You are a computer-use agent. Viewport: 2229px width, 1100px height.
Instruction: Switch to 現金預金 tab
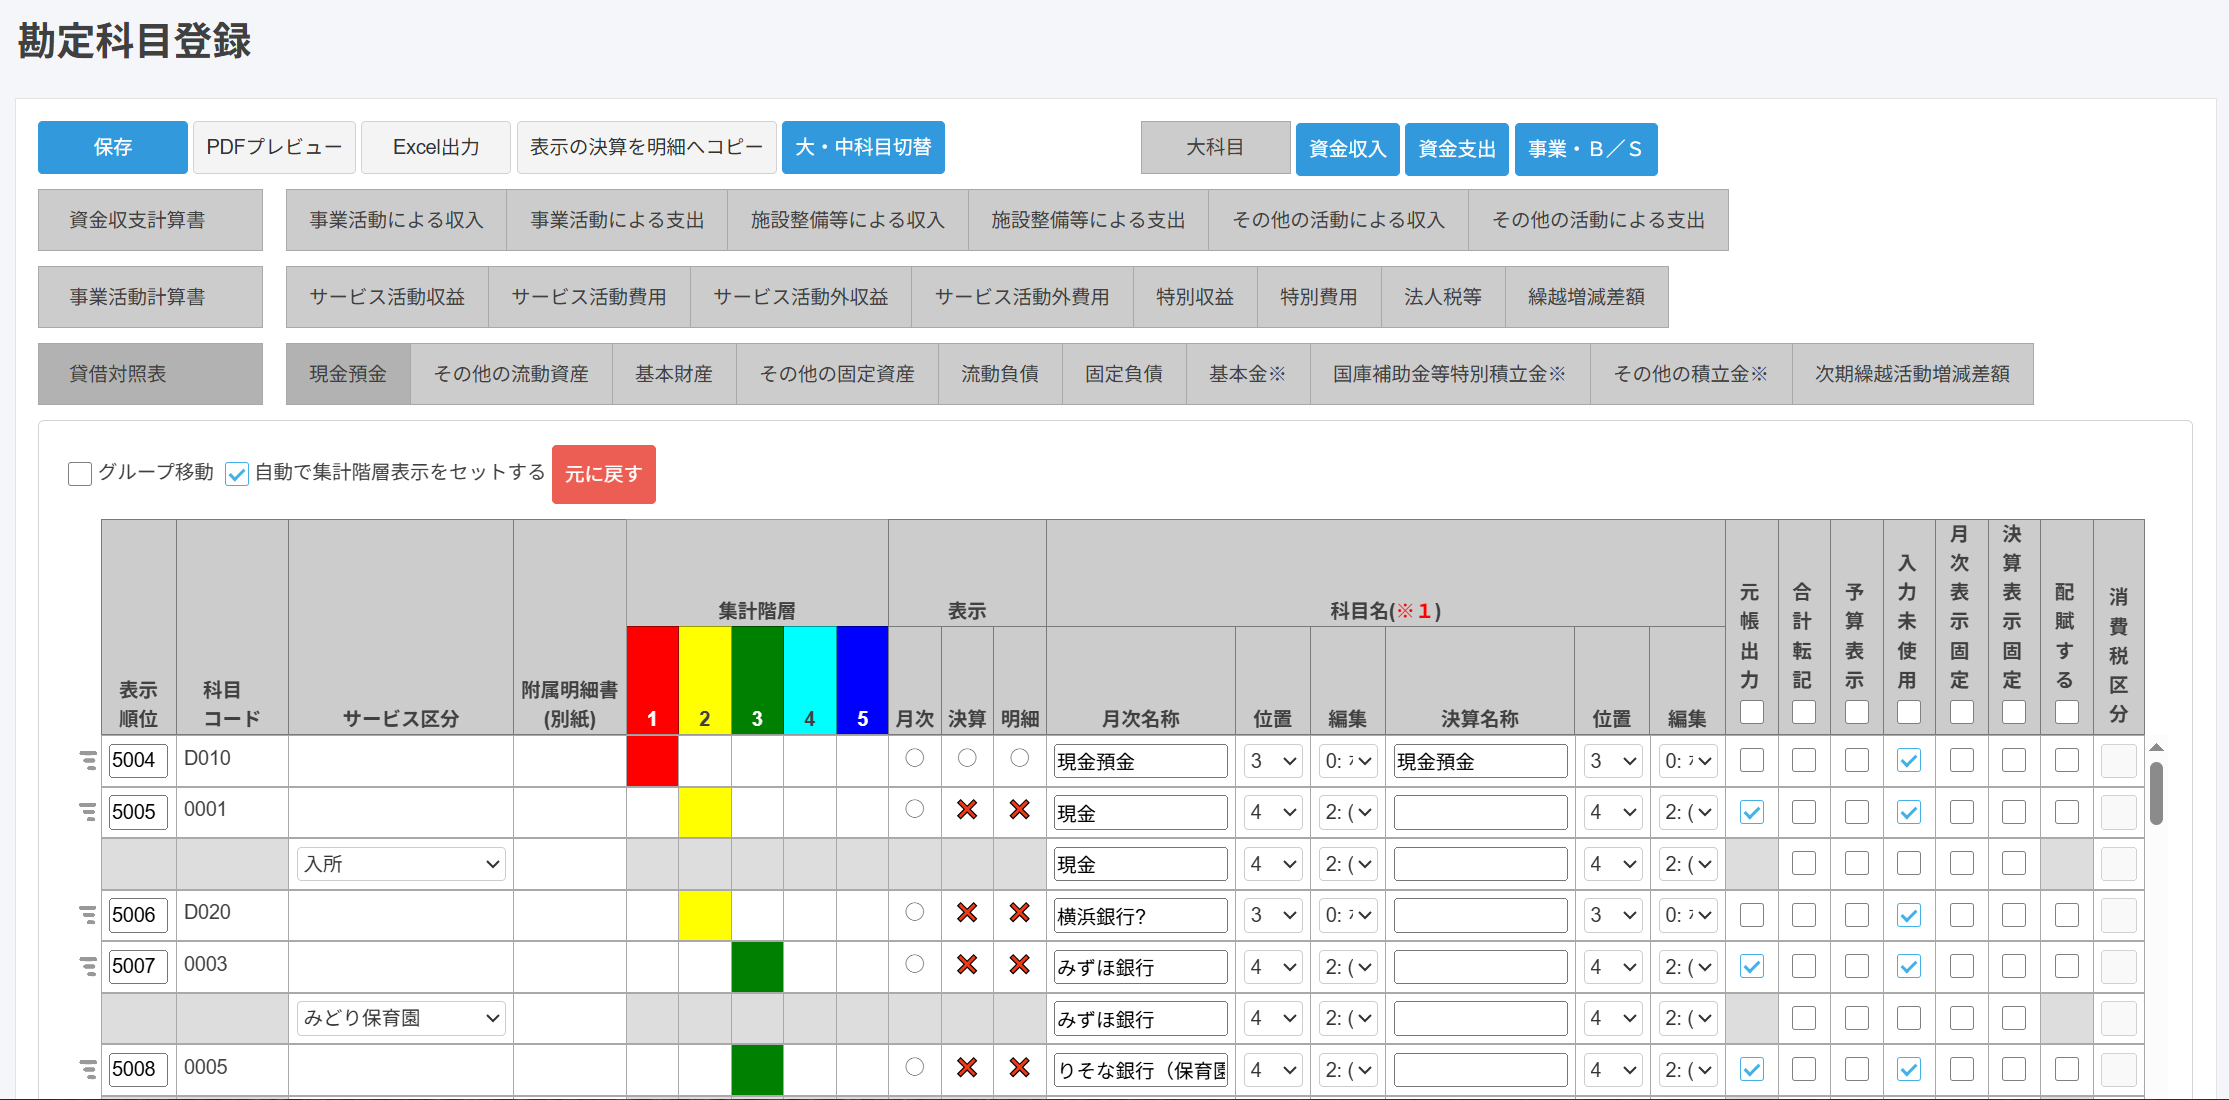[348, 374]
